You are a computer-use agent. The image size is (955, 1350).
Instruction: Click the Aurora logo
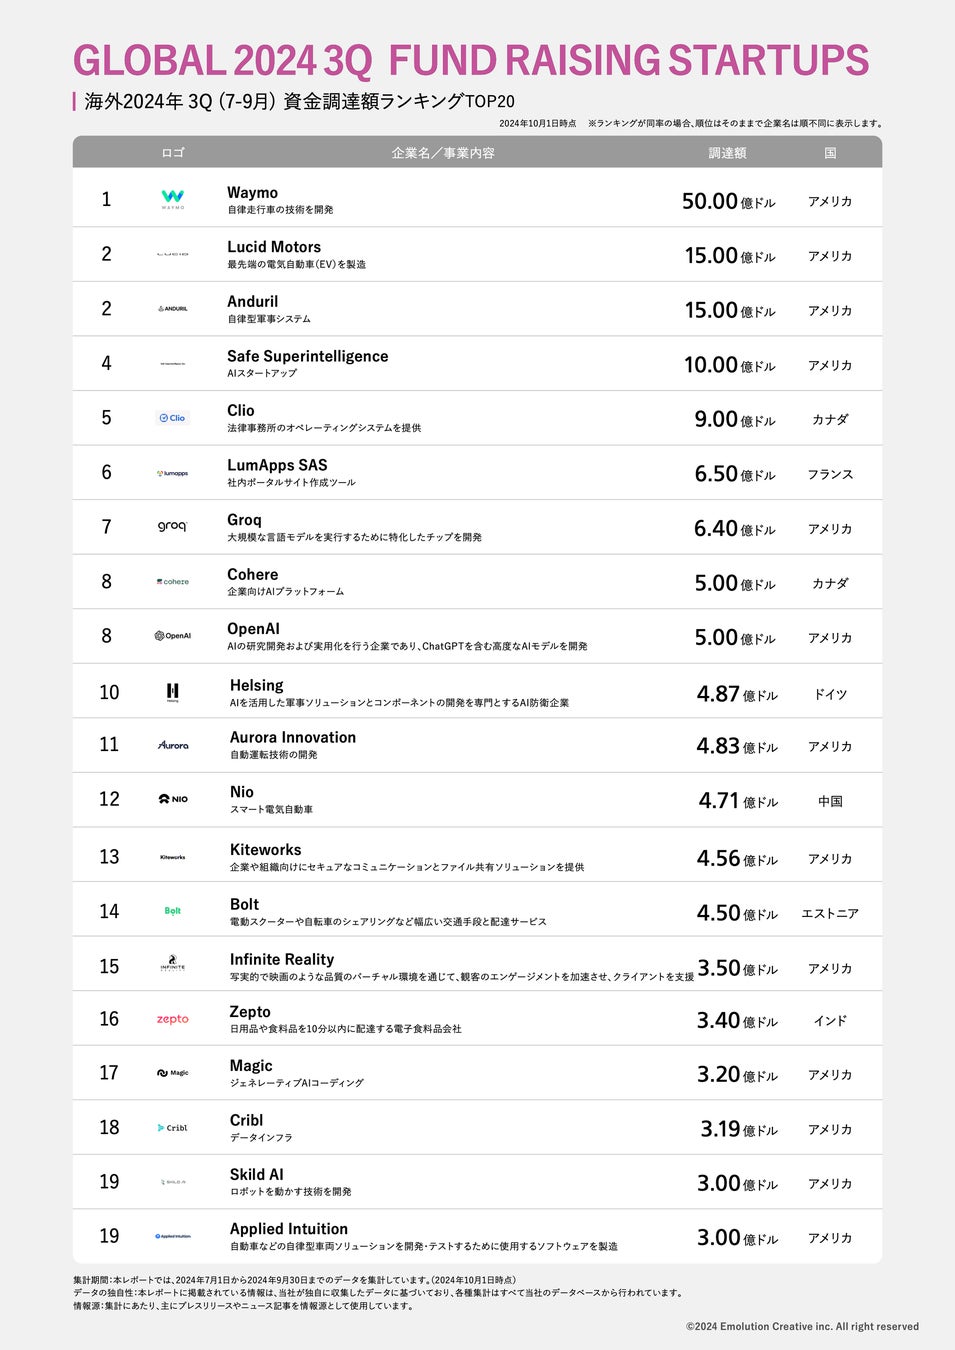pyautogui.click(x=173, y=745)
